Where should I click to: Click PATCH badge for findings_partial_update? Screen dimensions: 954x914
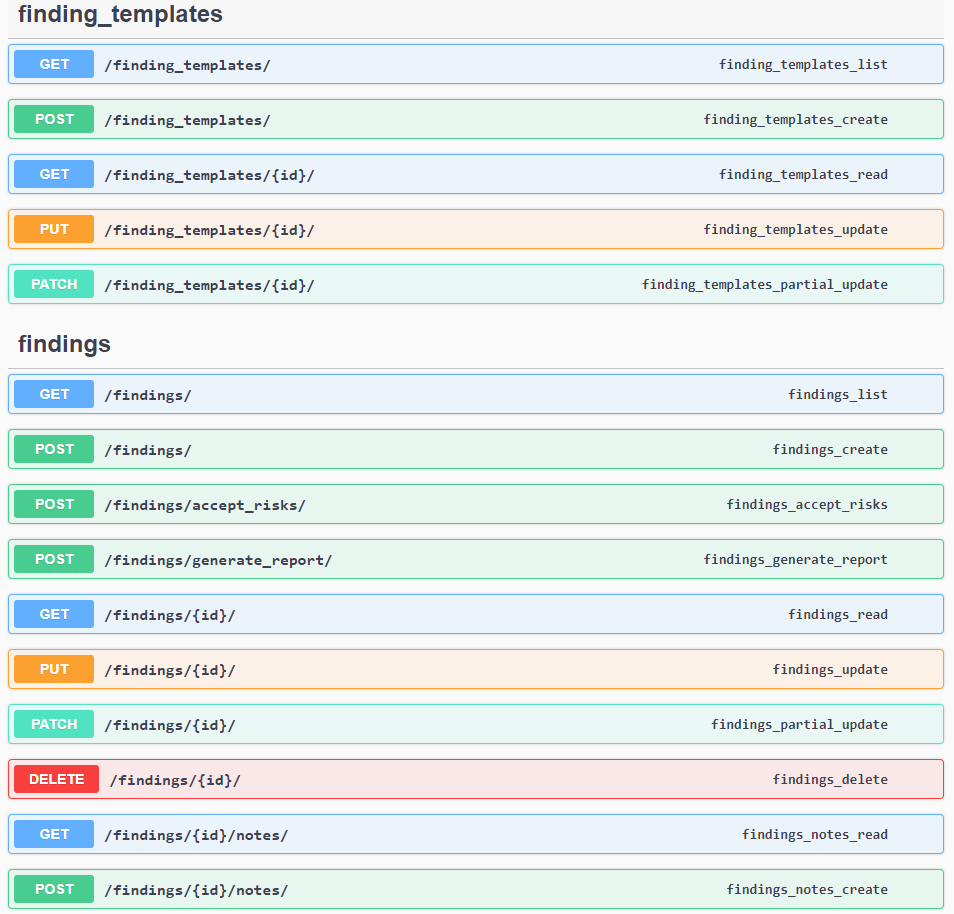[x=54, y=725]
